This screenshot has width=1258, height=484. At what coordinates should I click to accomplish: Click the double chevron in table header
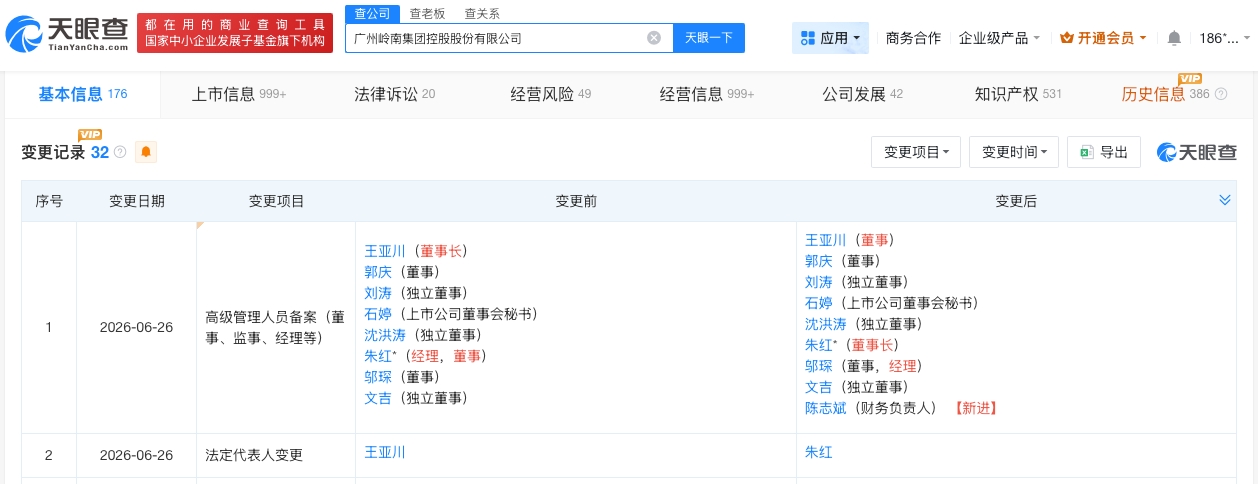coord(1225,200)
